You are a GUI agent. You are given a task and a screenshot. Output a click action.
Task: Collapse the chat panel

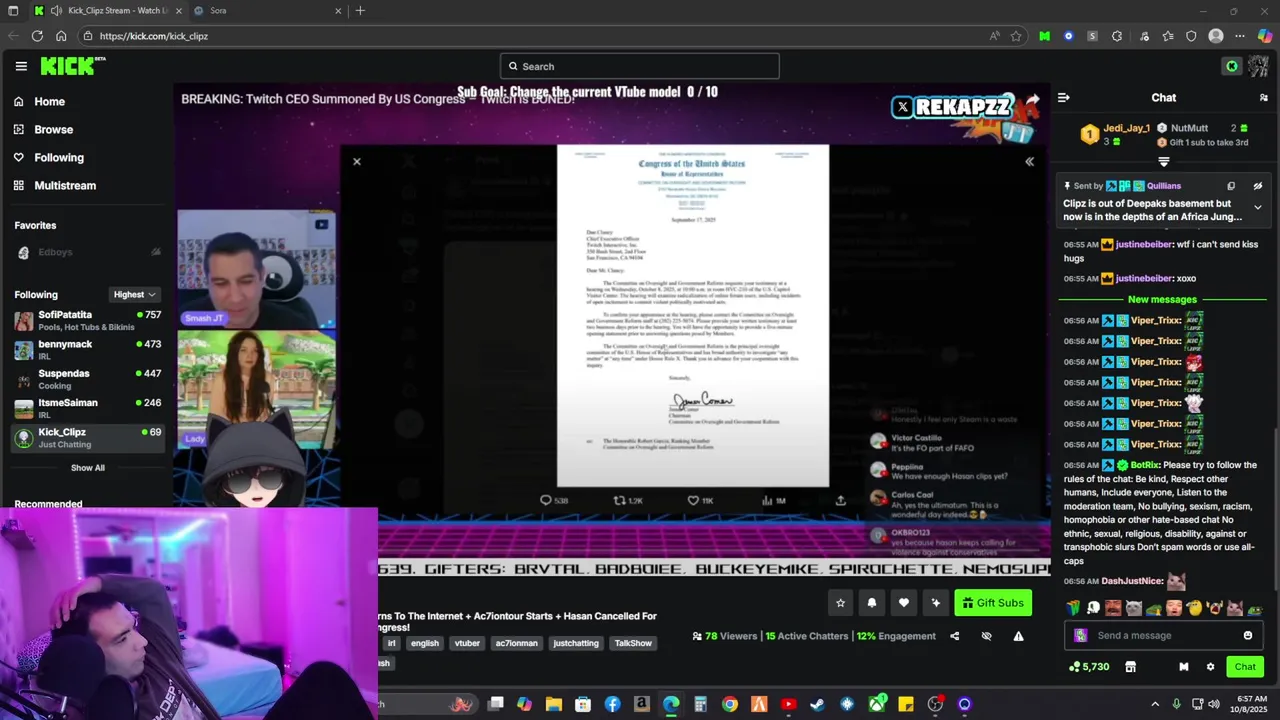(1063, 97)
